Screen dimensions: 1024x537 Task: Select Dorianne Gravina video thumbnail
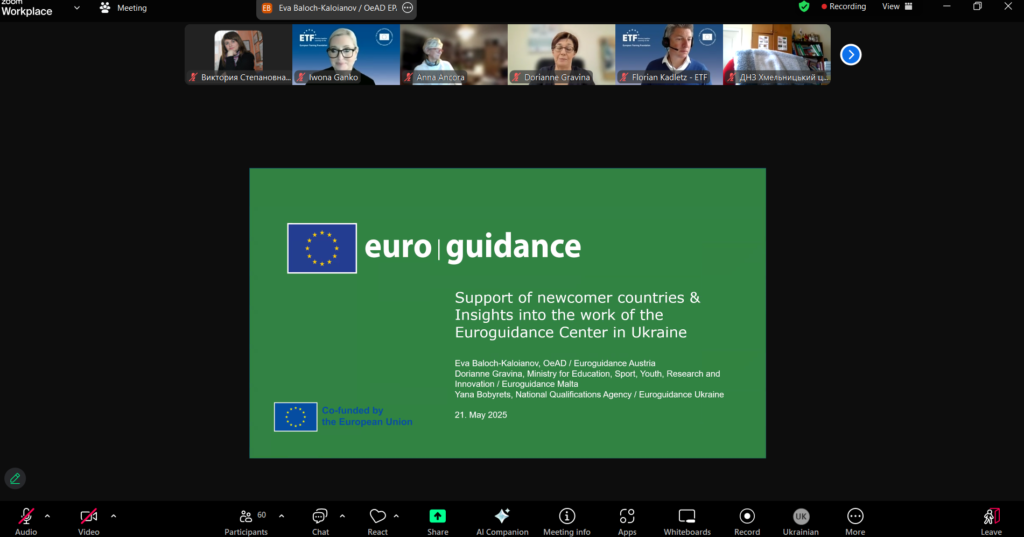pyautogui.click(x=562, y=55)
